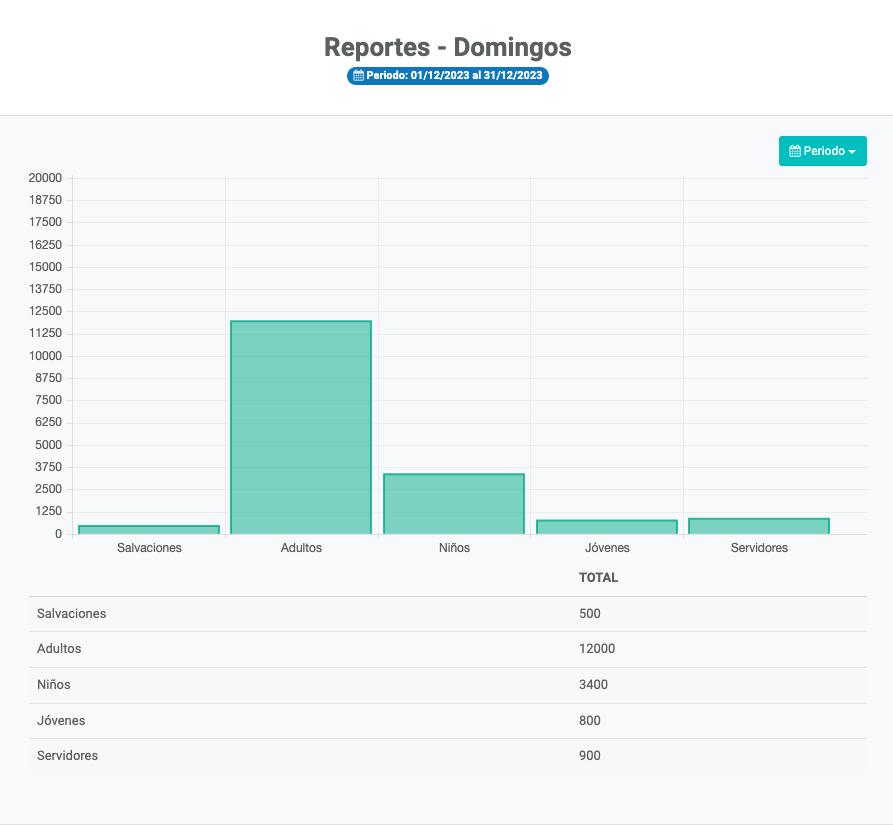Click the Servidores bar in the chart
This screenshot has height=825, width=893.
pos(759,525)
